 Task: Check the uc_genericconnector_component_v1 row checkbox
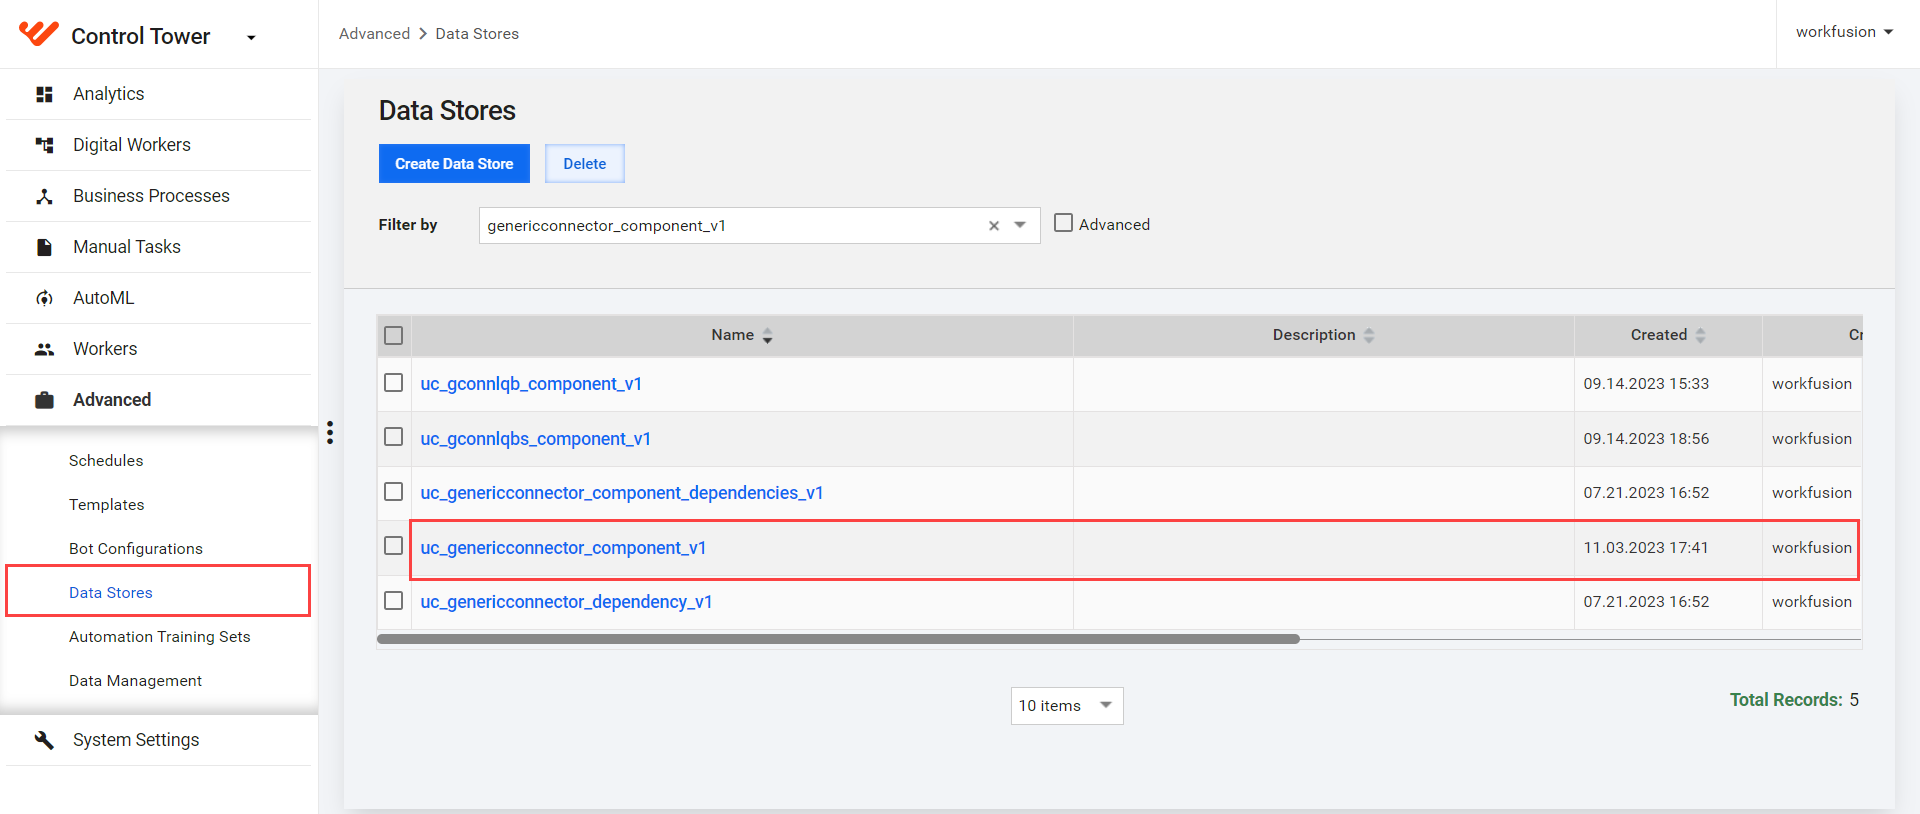(394, 546)
